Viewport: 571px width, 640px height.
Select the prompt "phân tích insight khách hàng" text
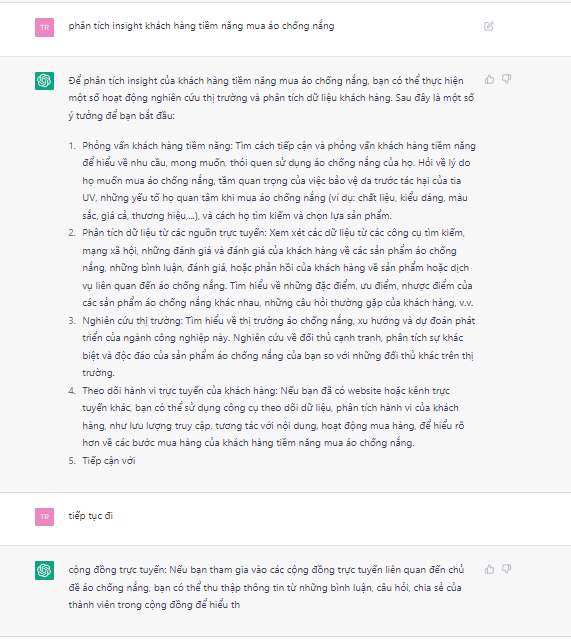point(201,26)
